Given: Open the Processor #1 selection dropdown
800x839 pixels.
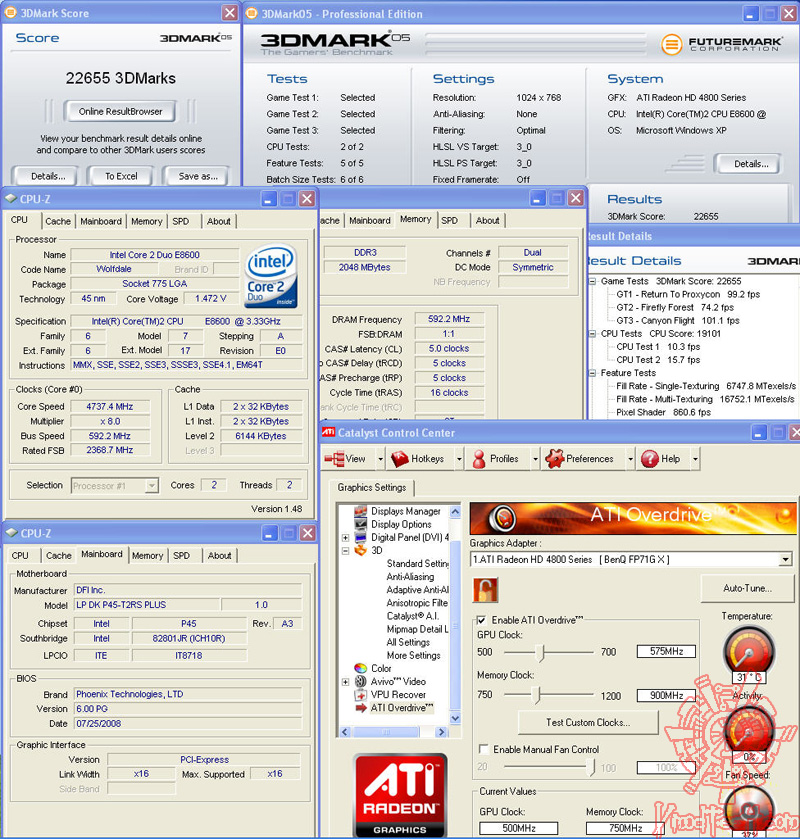Looking at the screenshot, I should [x=152, y=486].
